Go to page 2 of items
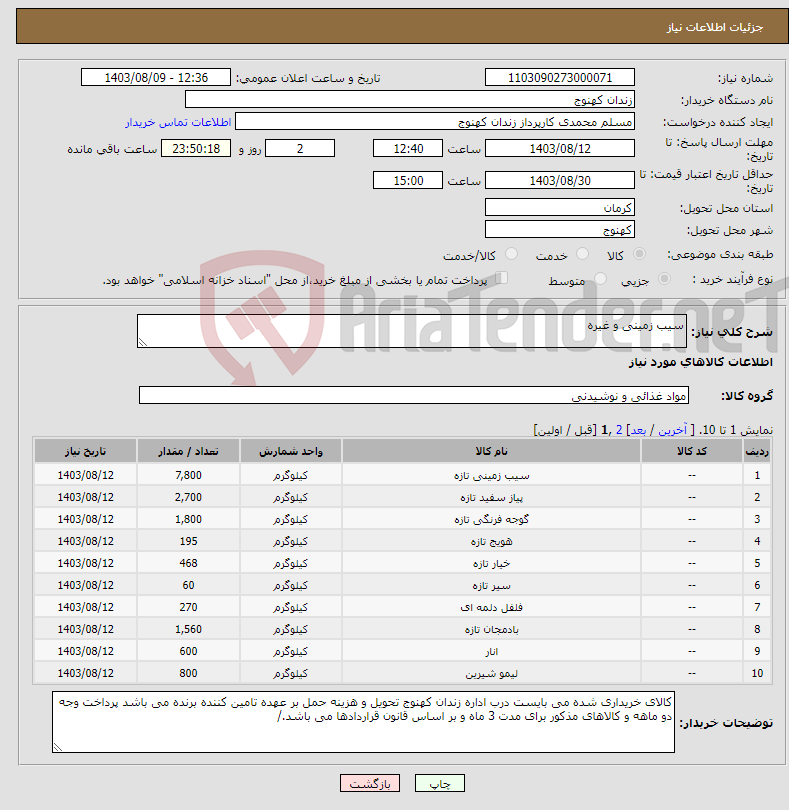 tap(619, 430)
